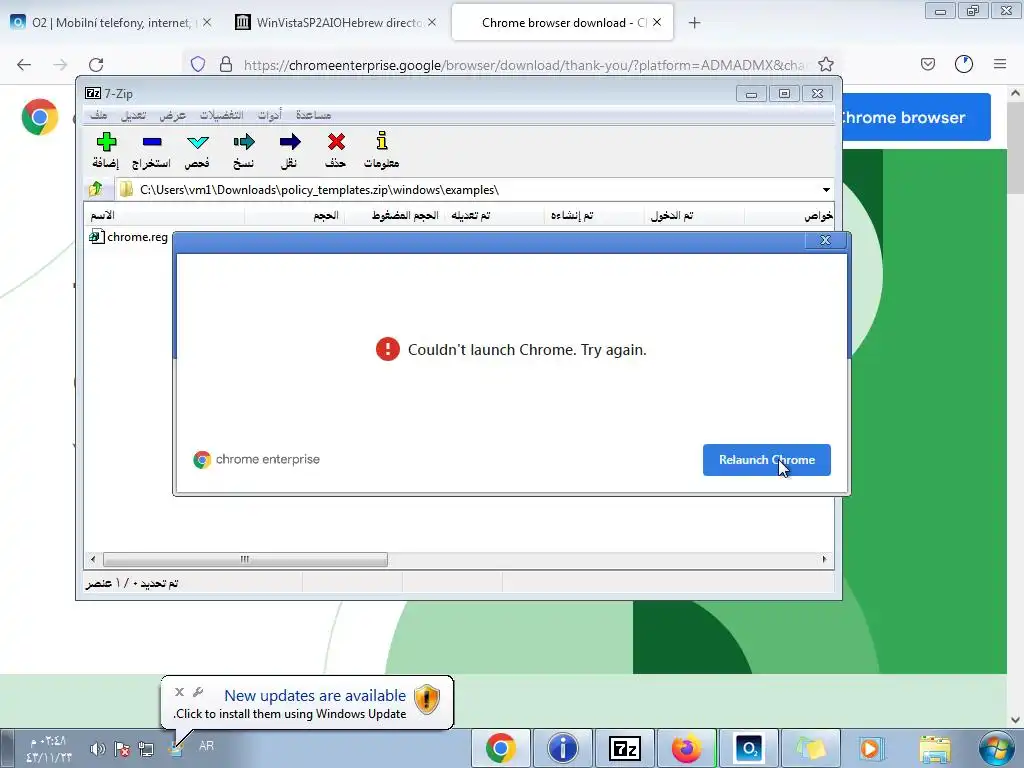Click the 7-Zip scrollbar left arrow
Screen dimensions: 1024x768
point(93,560)
